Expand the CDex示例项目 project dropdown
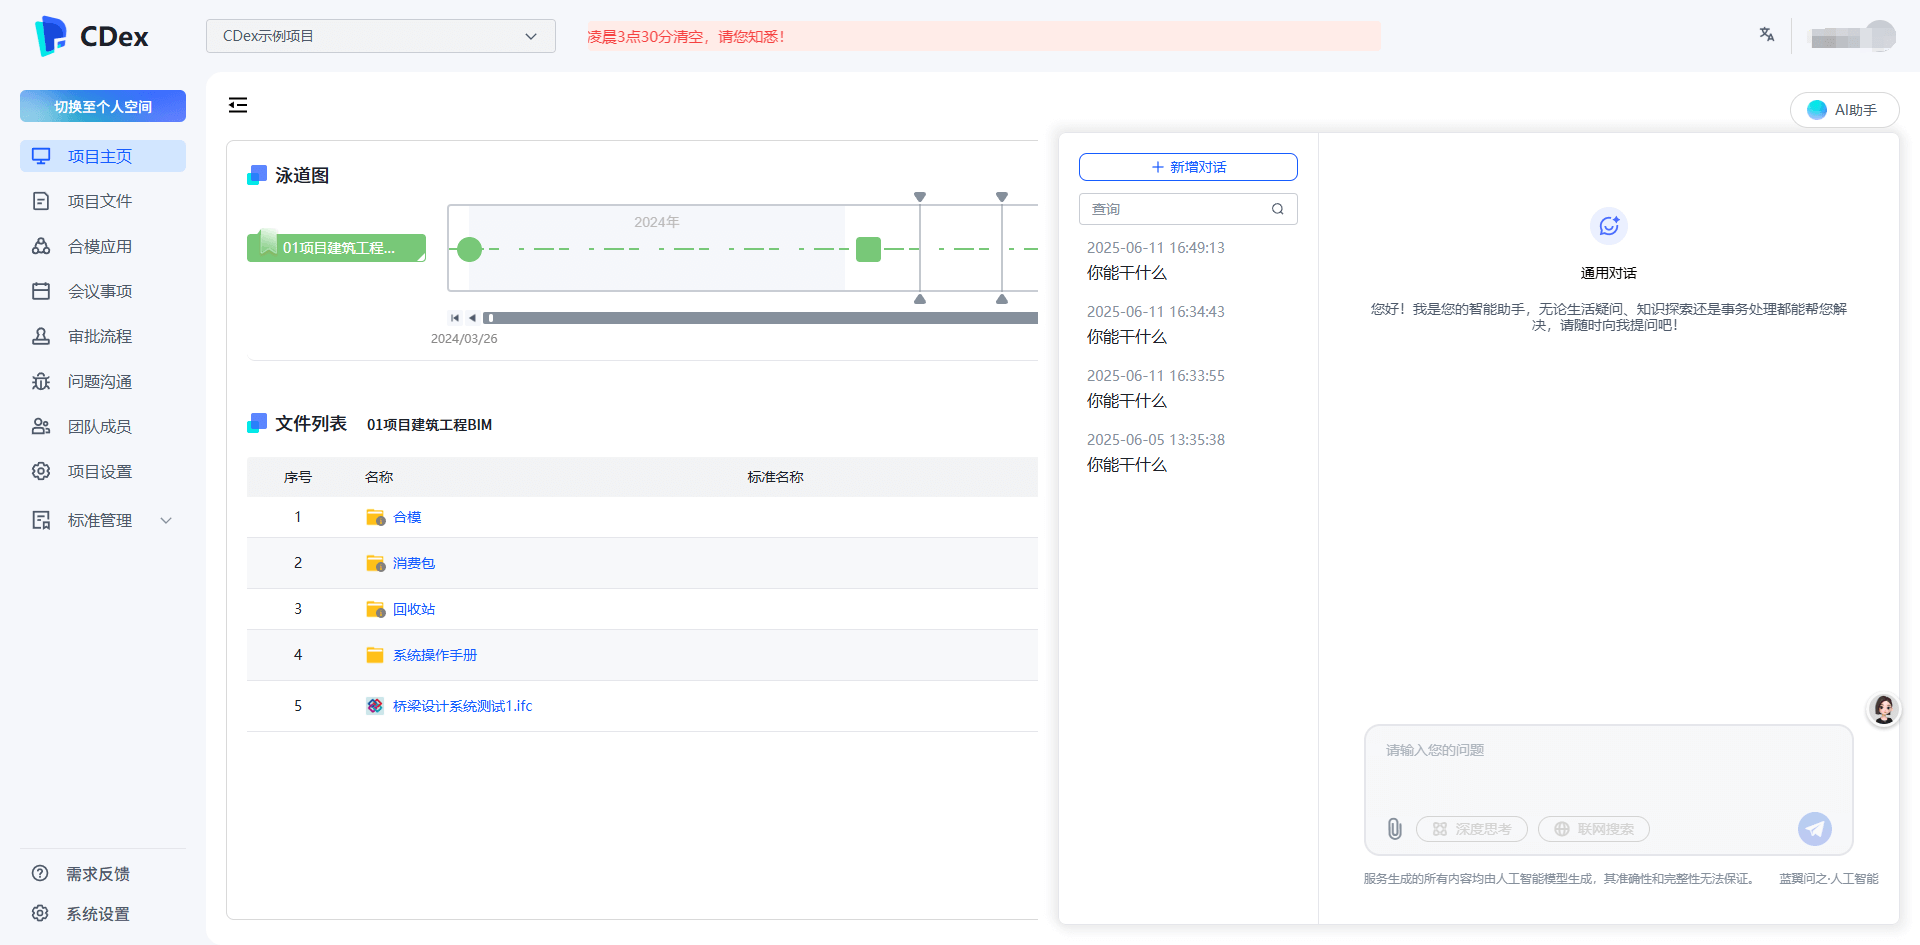1920x945 pixels. click(x=381, y=35)
